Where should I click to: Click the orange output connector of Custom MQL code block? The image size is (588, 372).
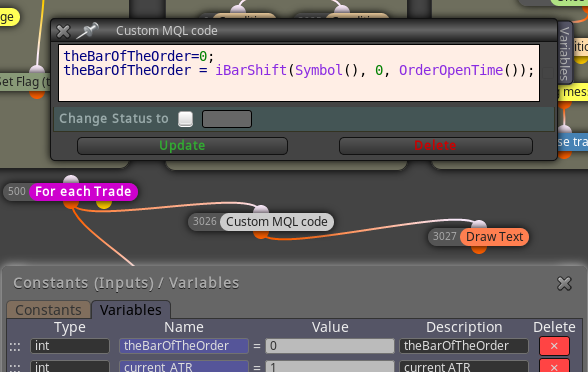point(261,234)
